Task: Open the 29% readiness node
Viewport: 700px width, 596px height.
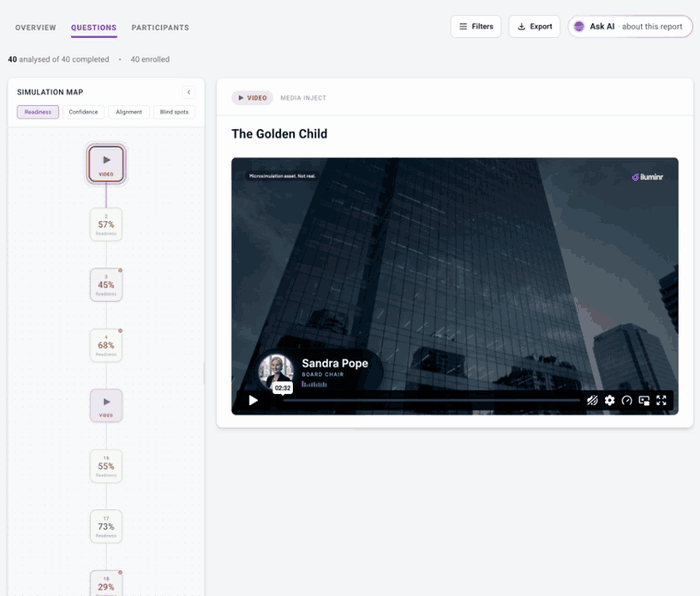Action: tap(106, 584)
